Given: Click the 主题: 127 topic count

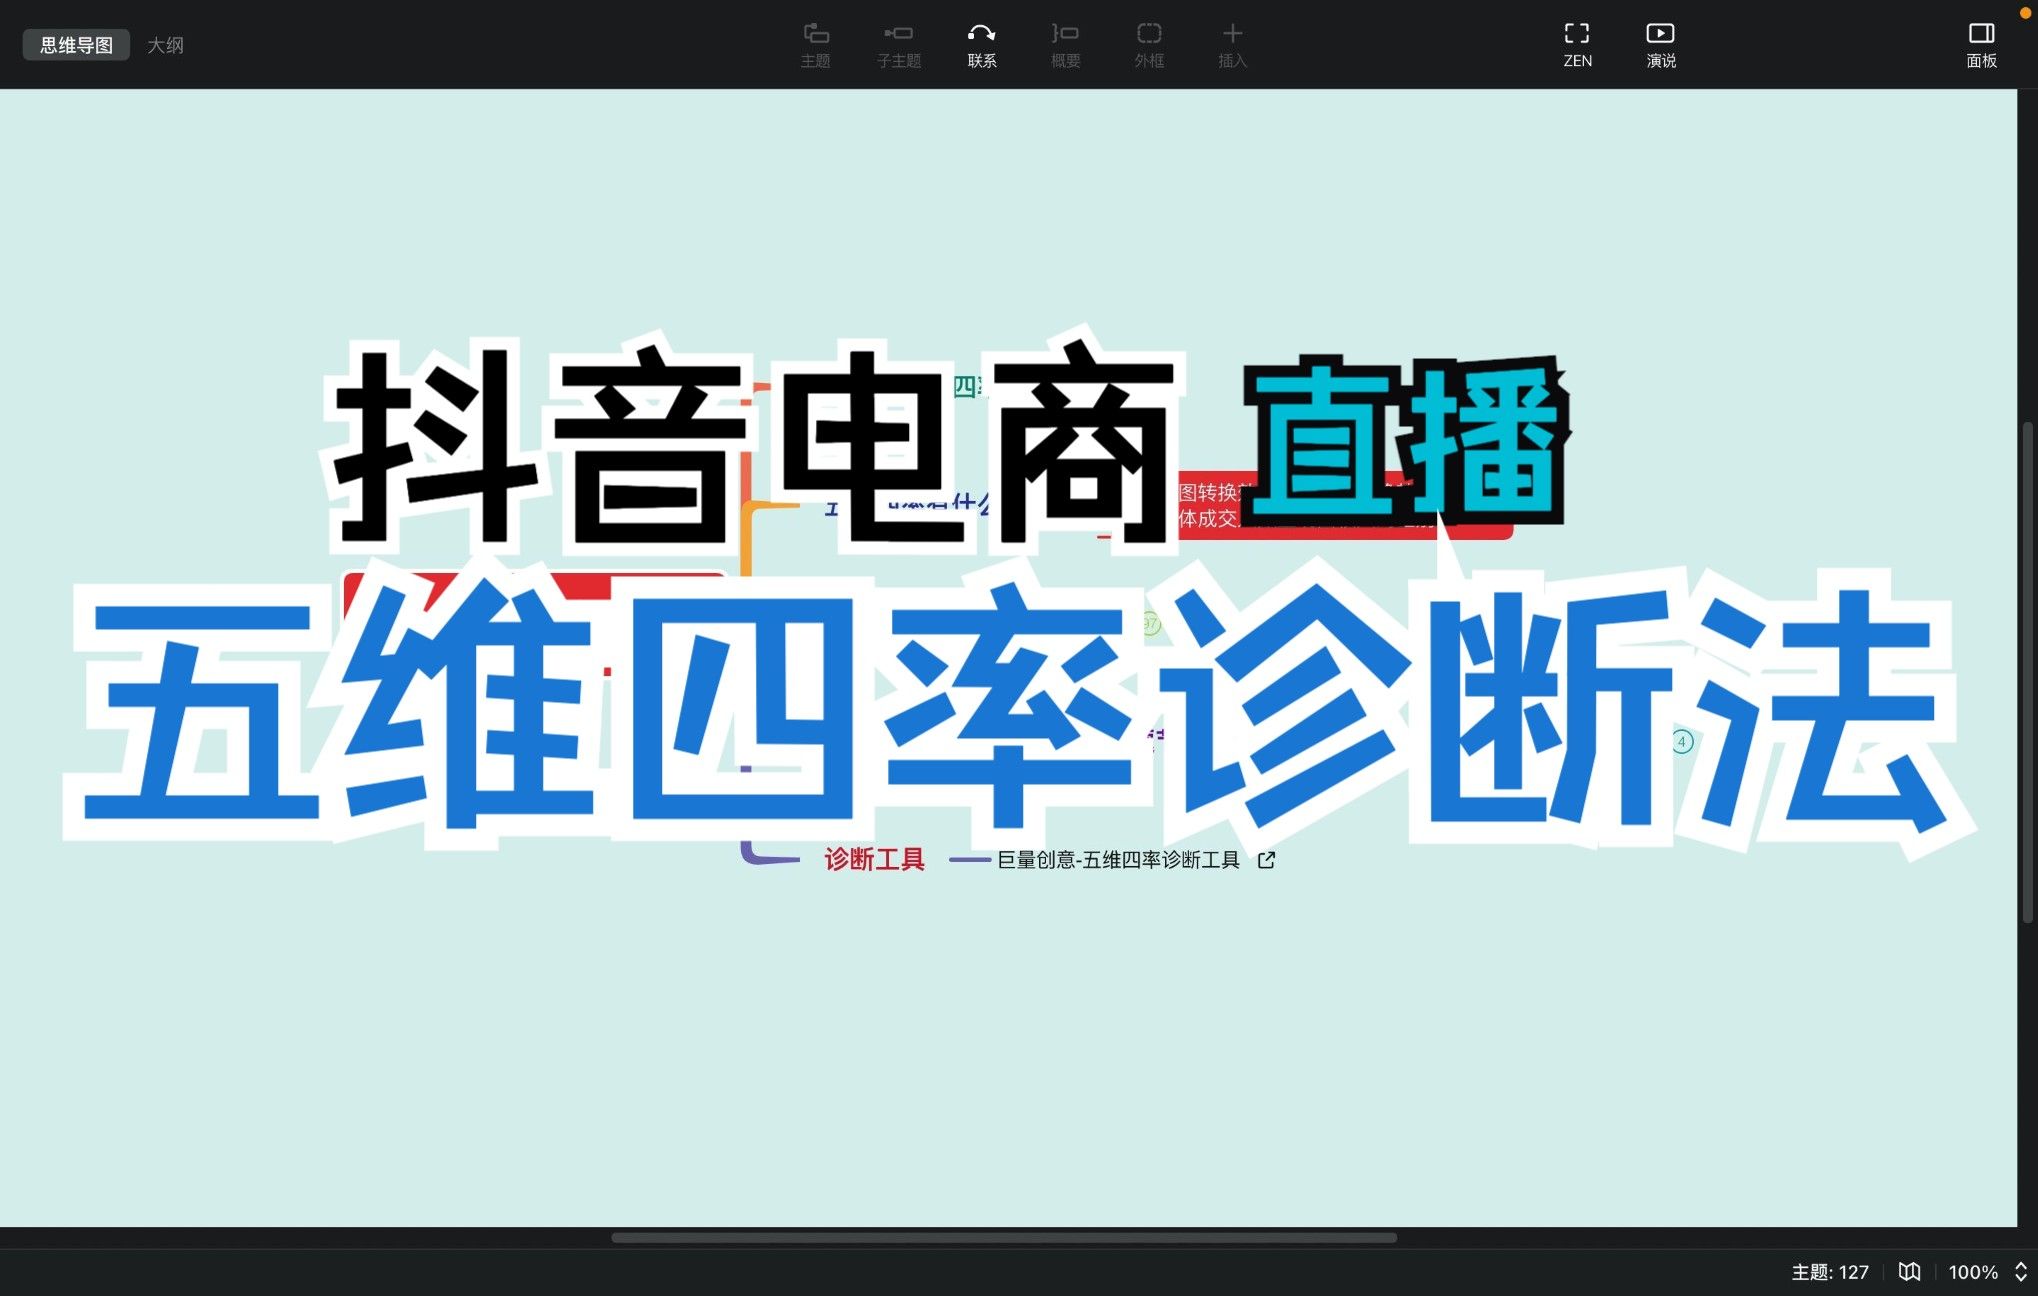Looking at the screenshot, I should 1830,1272.
